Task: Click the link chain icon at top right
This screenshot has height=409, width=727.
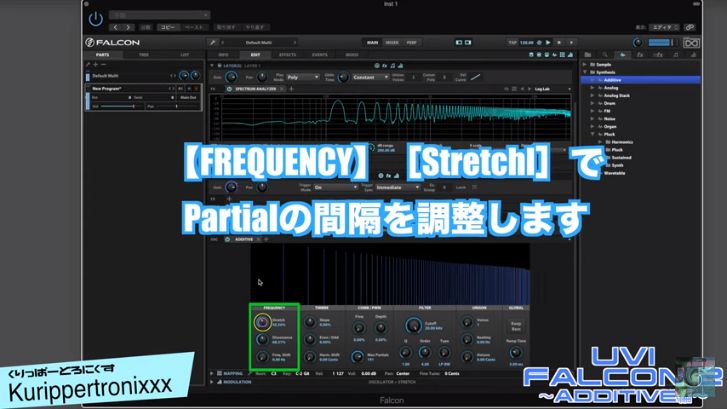Action: coord(689,27)
